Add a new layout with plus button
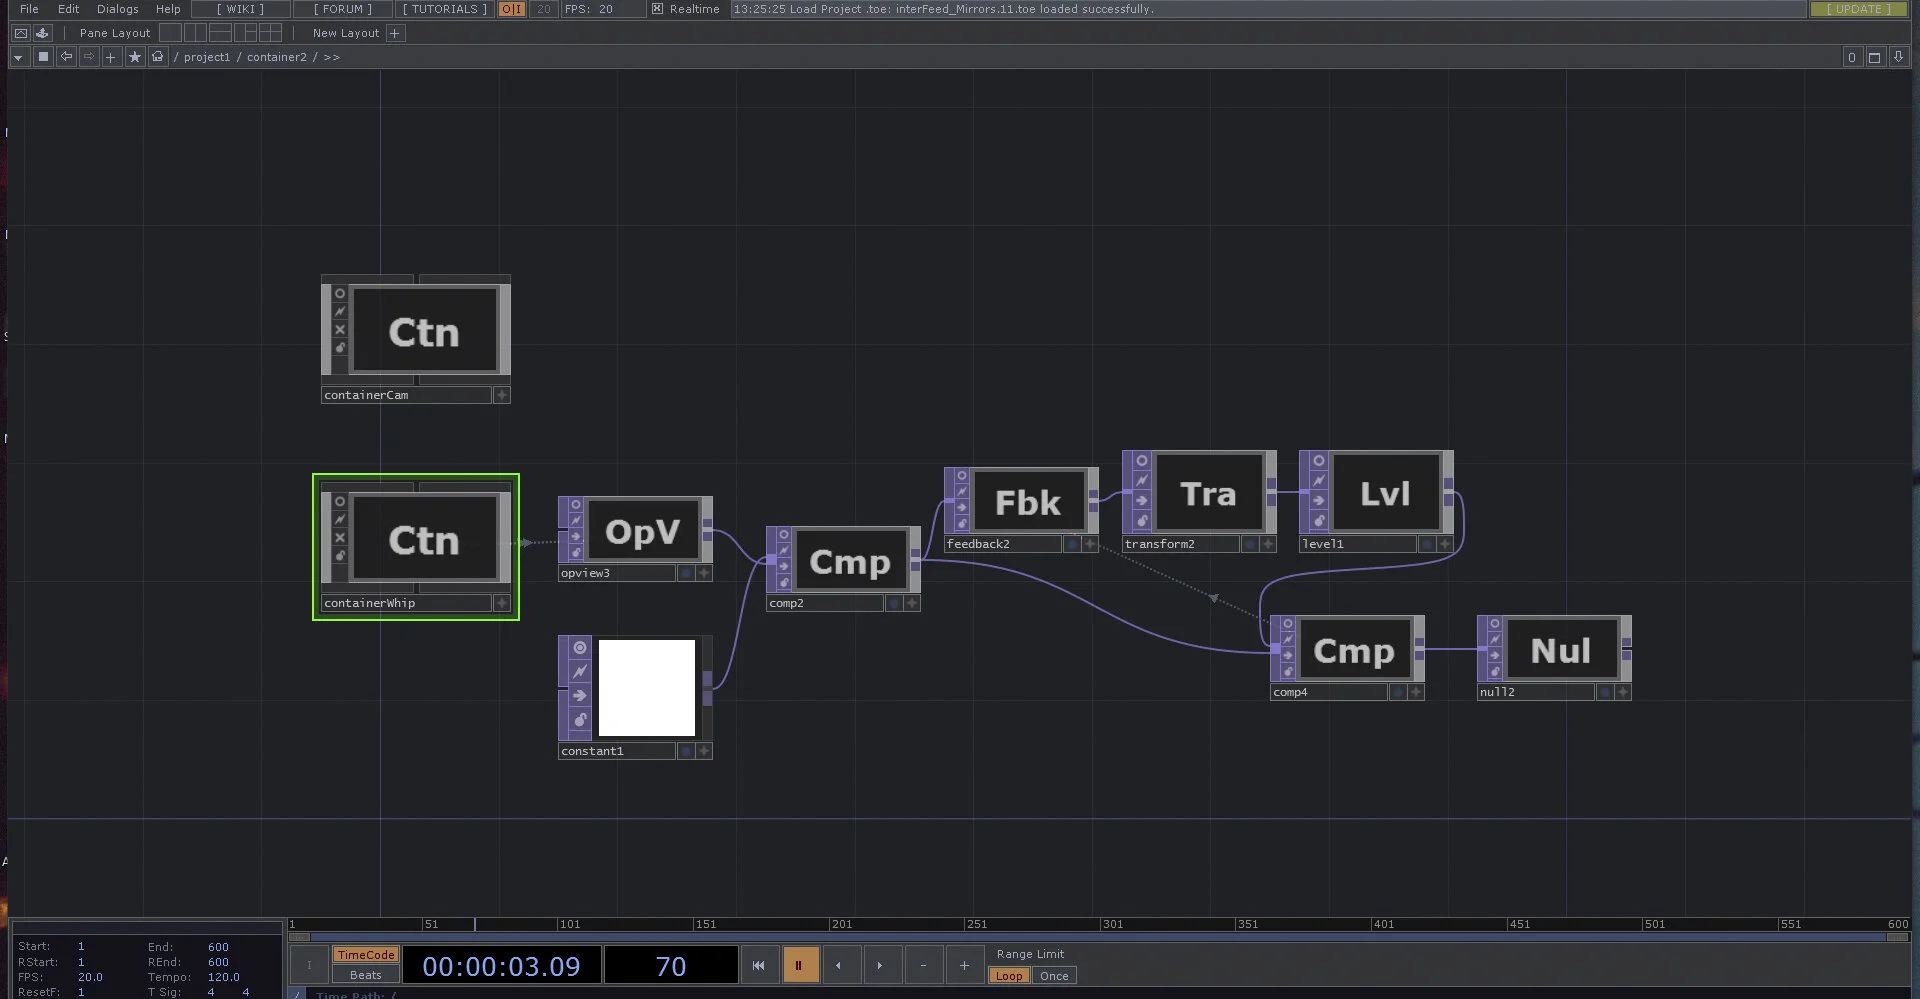Image resolution: width=1920 pixels, height=999 pixels. (395, 33)
